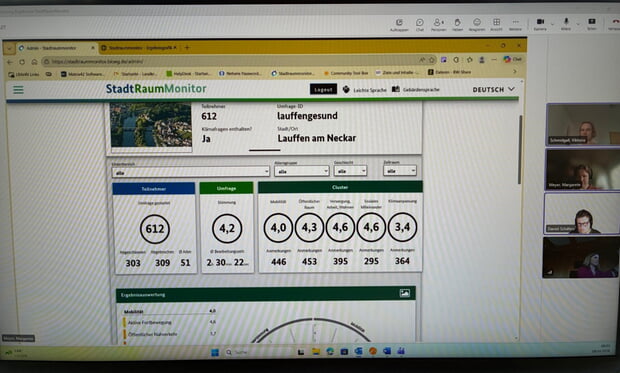620x373 pixels.
Task: Click the StadtRaumMonitor logo
Action: [156, 89]
